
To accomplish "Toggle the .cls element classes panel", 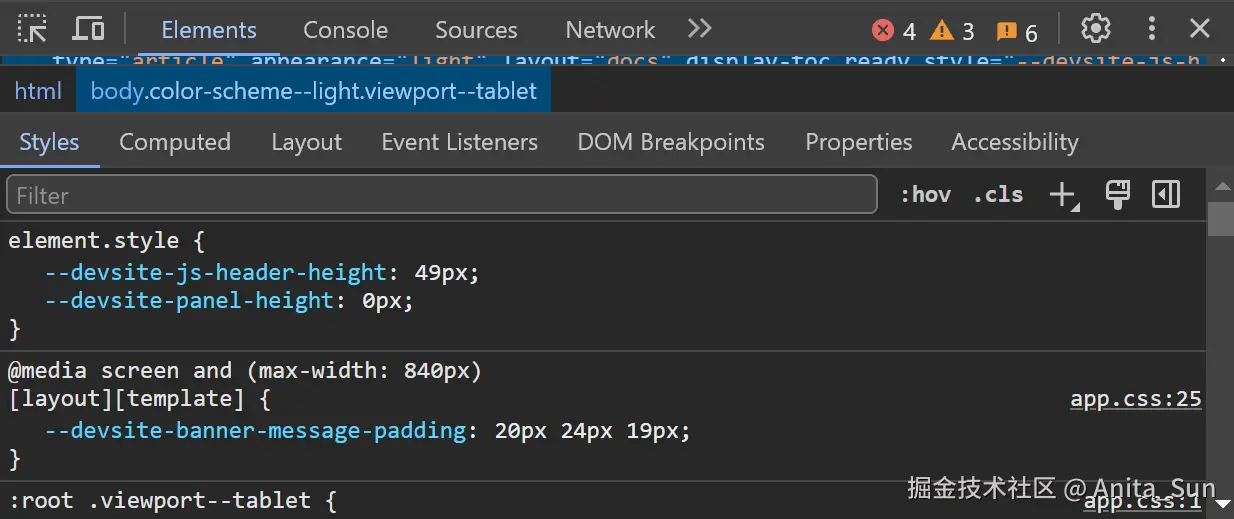I will click(998, 195).
